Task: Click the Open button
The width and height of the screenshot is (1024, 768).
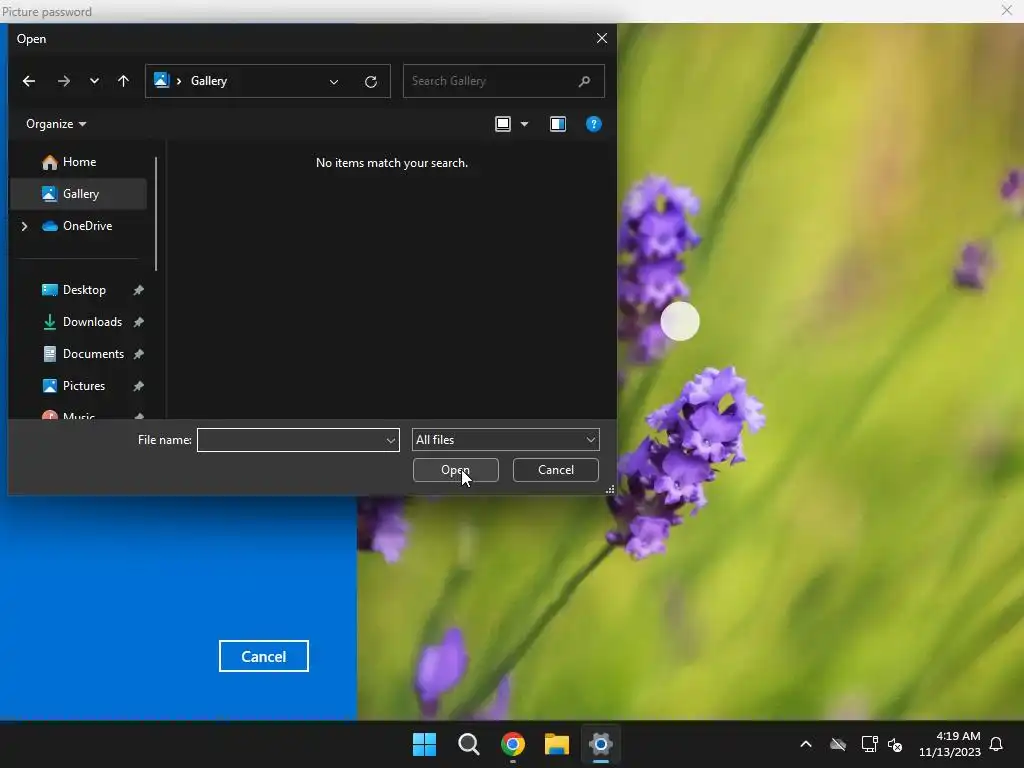Action: pos(456,470)
